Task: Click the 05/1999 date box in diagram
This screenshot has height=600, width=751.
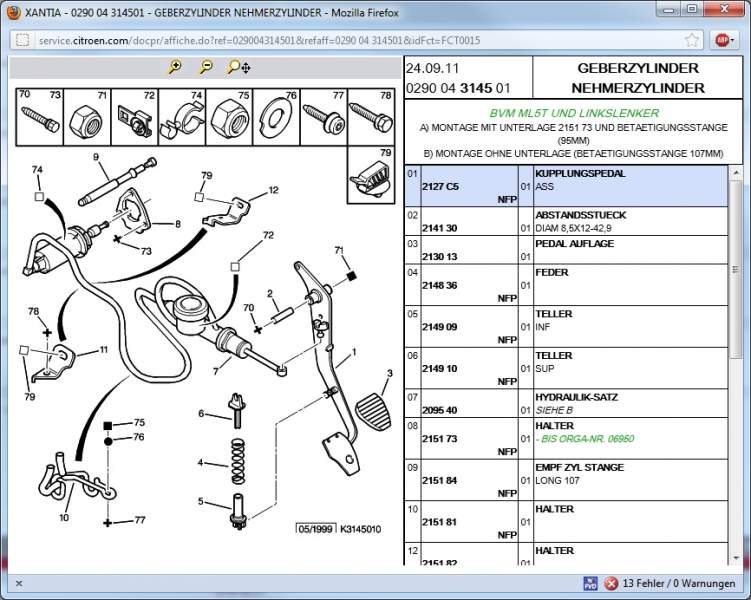Action: point(316,529)
